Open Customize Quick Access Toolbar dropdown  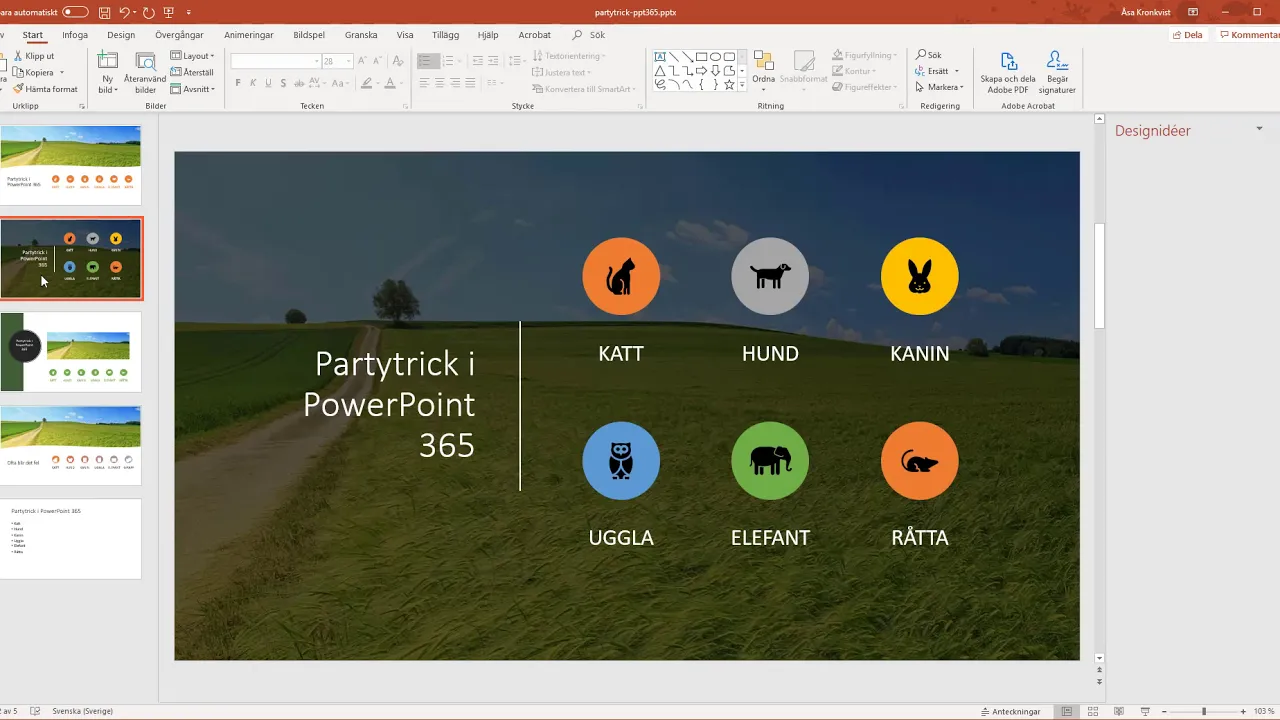click(189, 12)
